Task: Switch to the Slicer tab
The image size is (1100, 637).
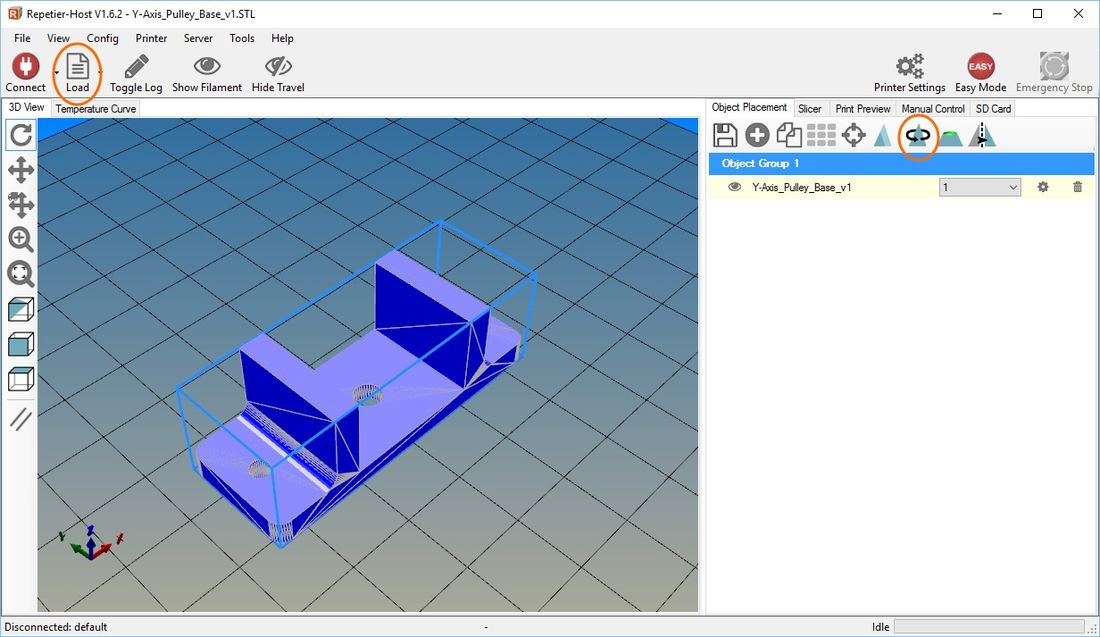Action: pyautogui.click(x=809, y=109)
